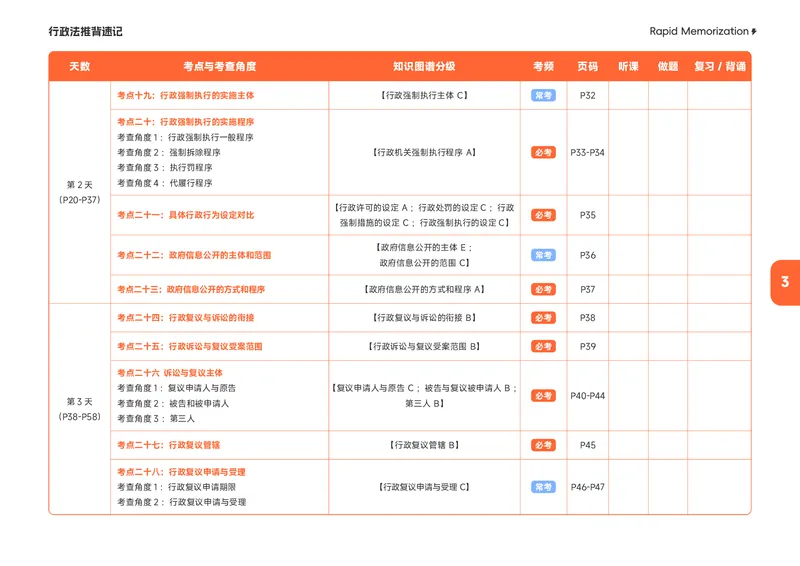Select the 页码 column header
Viewport: 800px width, 566px height.
(587, 66)
